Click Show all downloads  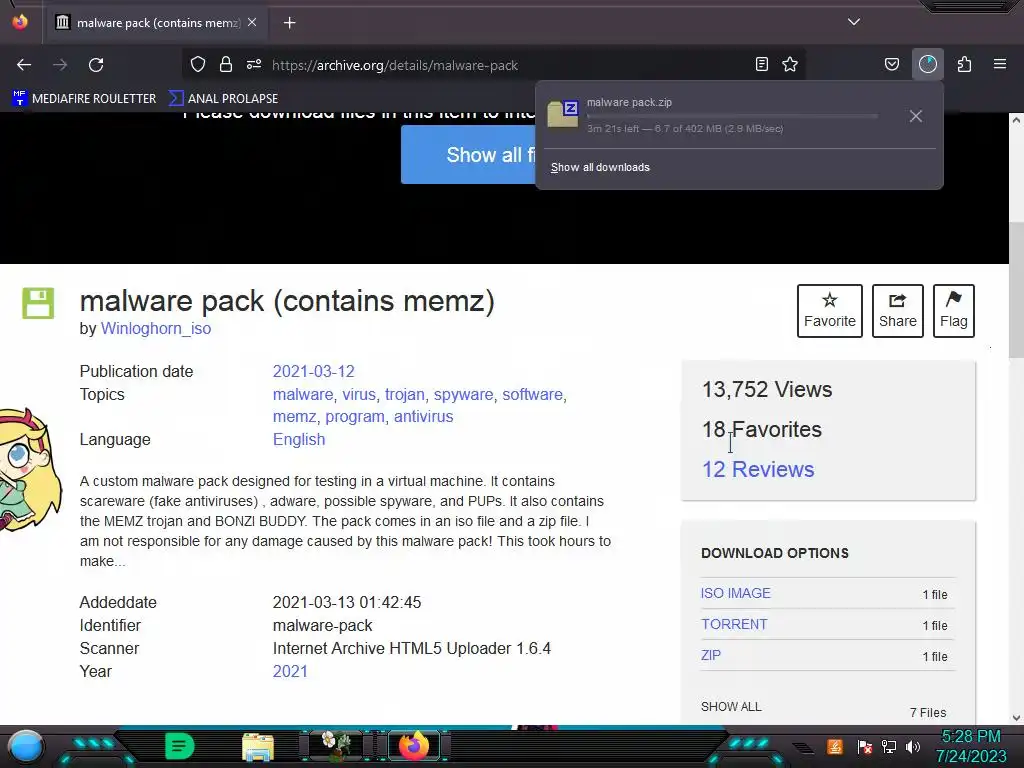point(600,167)
